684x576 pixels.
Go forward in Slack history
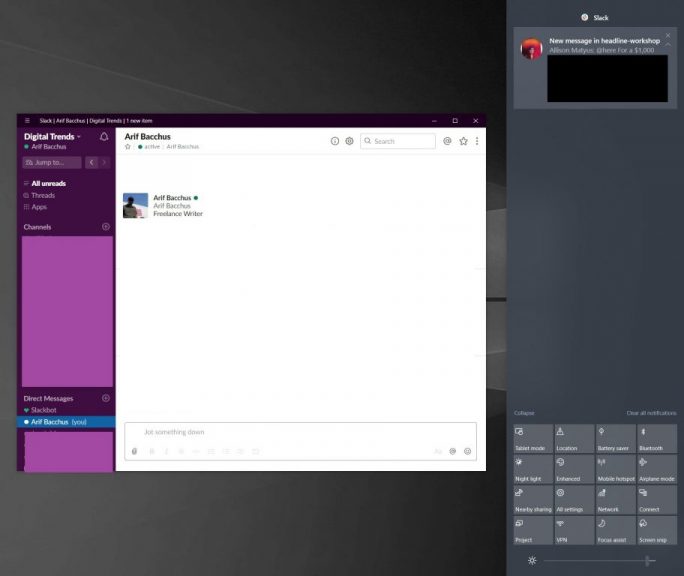pos(104,162)
